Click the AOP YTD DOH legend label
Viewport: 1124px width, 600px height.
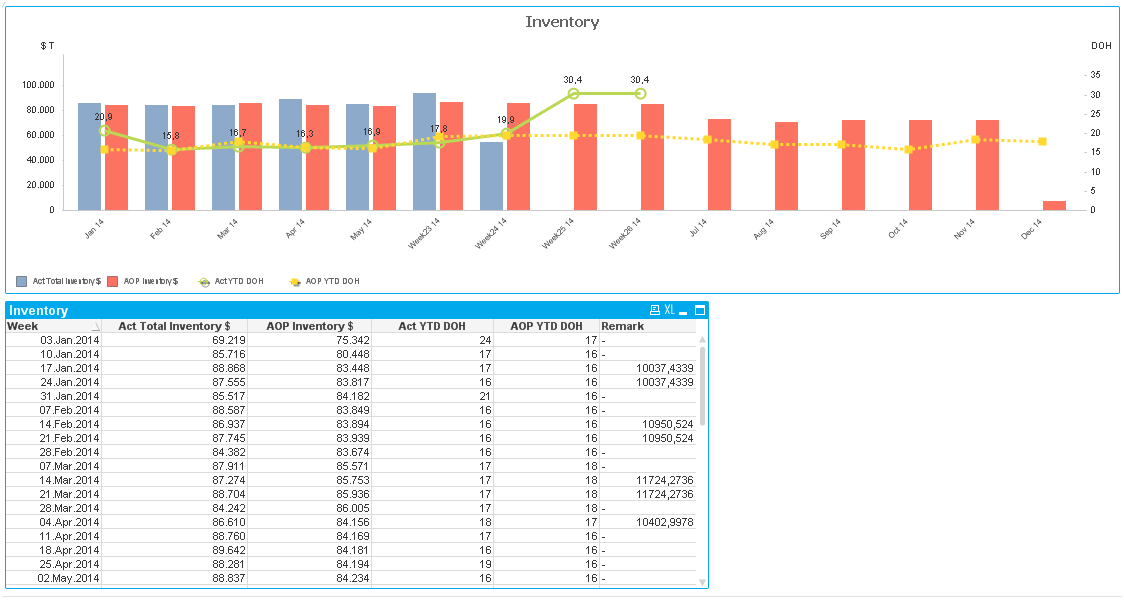333,281
